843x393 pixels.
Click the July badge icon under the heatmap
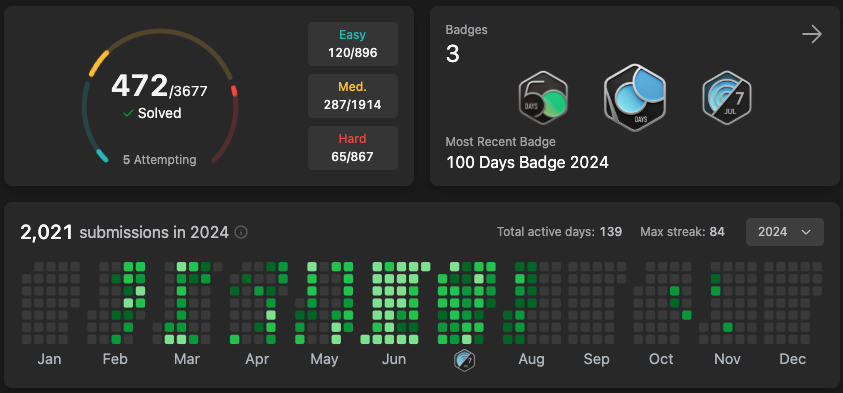click(463, 359)
